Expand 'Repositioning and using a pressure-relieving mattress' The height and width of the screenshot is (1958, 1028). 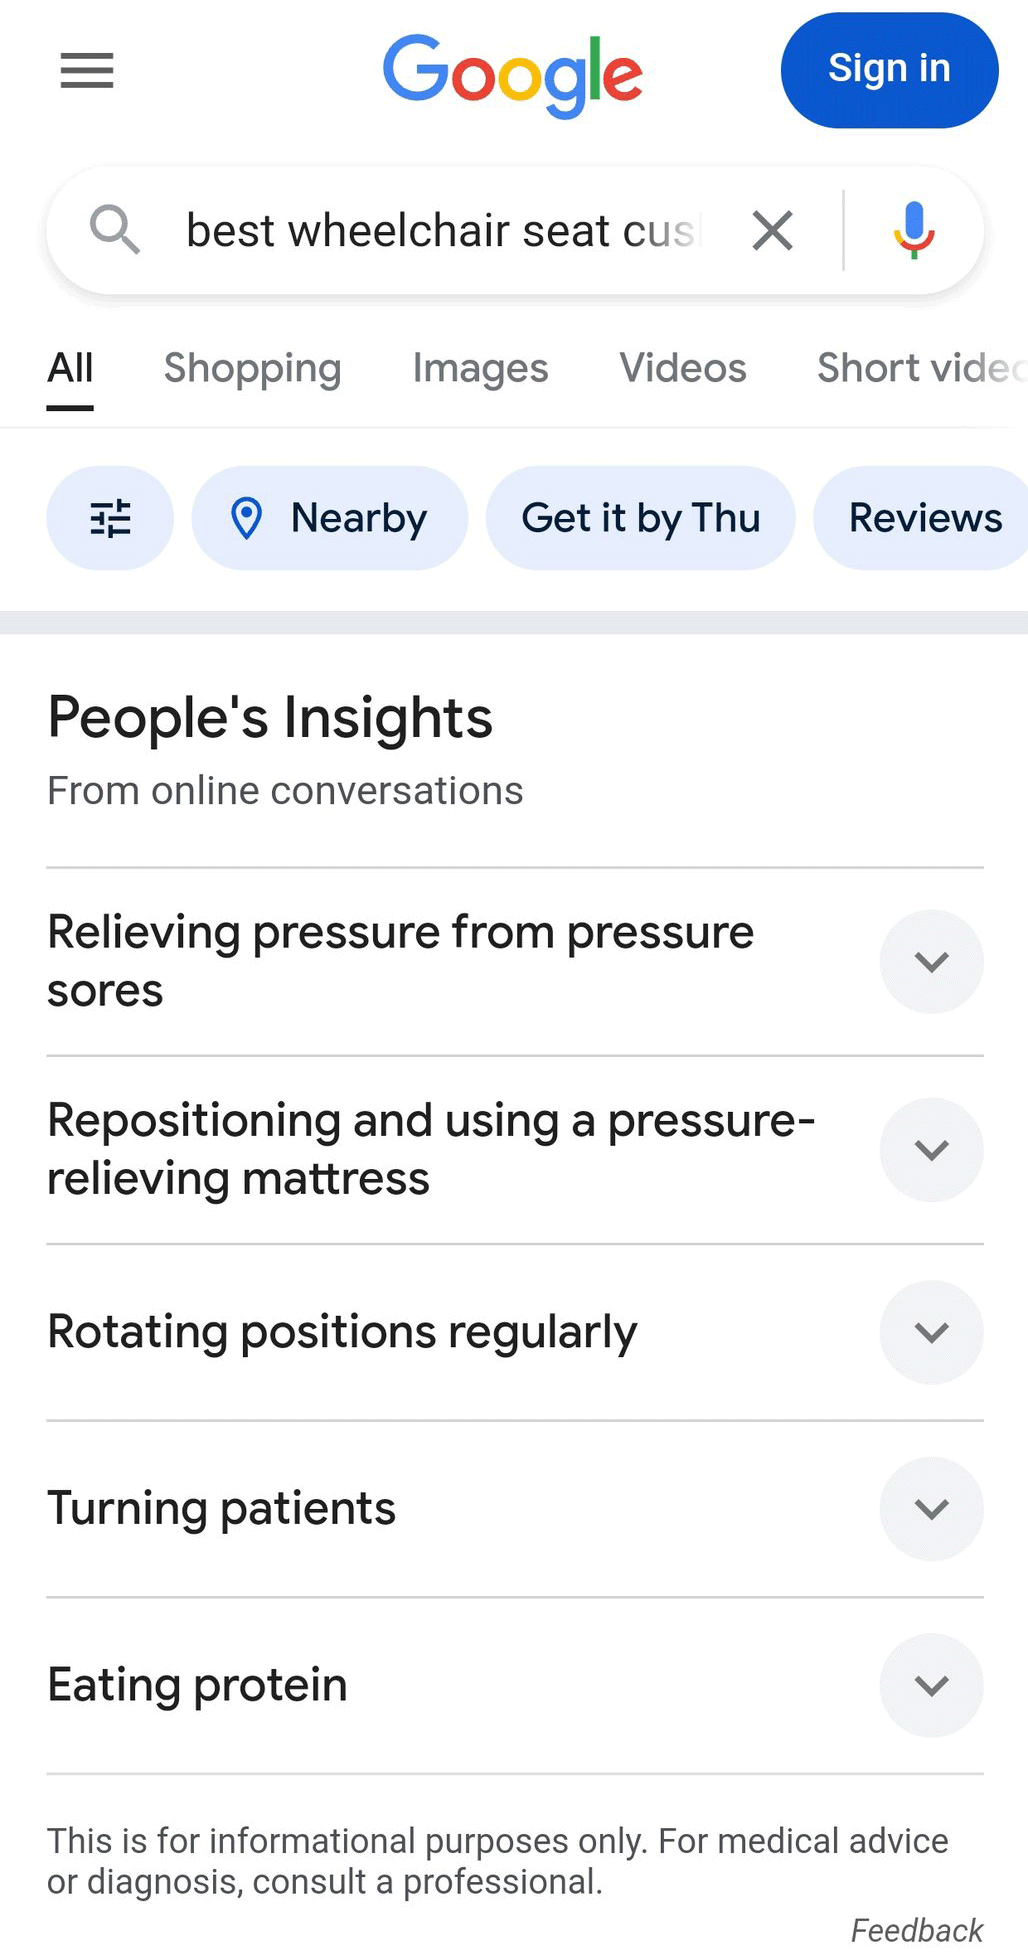coord(931,1149)
